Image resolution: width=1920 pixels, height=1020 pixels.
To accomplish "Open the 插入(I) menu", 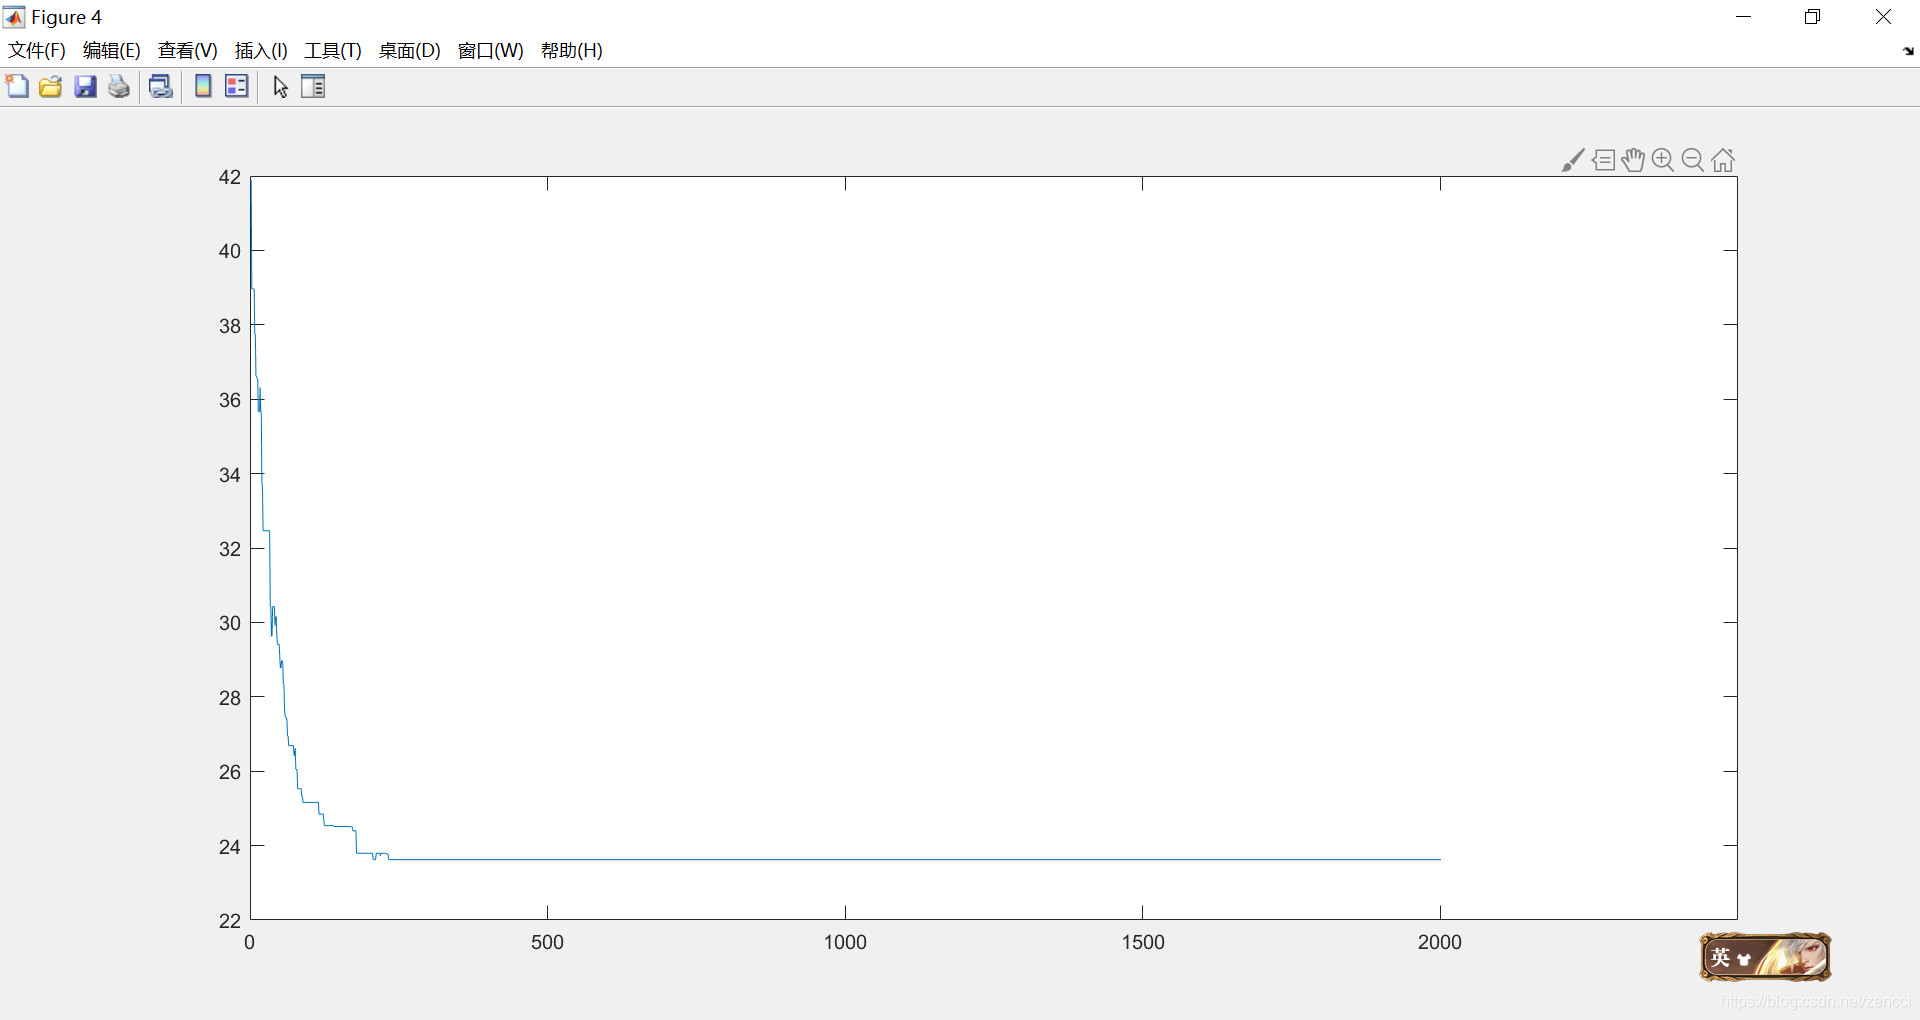I will point(261,51).
